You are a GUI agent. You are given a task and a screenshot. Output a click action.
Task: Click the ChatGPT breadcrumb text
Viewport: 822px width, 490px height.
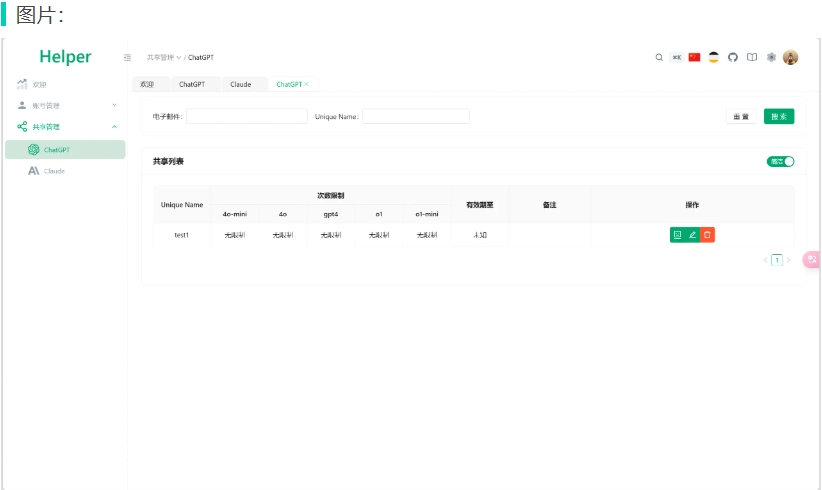201,58
